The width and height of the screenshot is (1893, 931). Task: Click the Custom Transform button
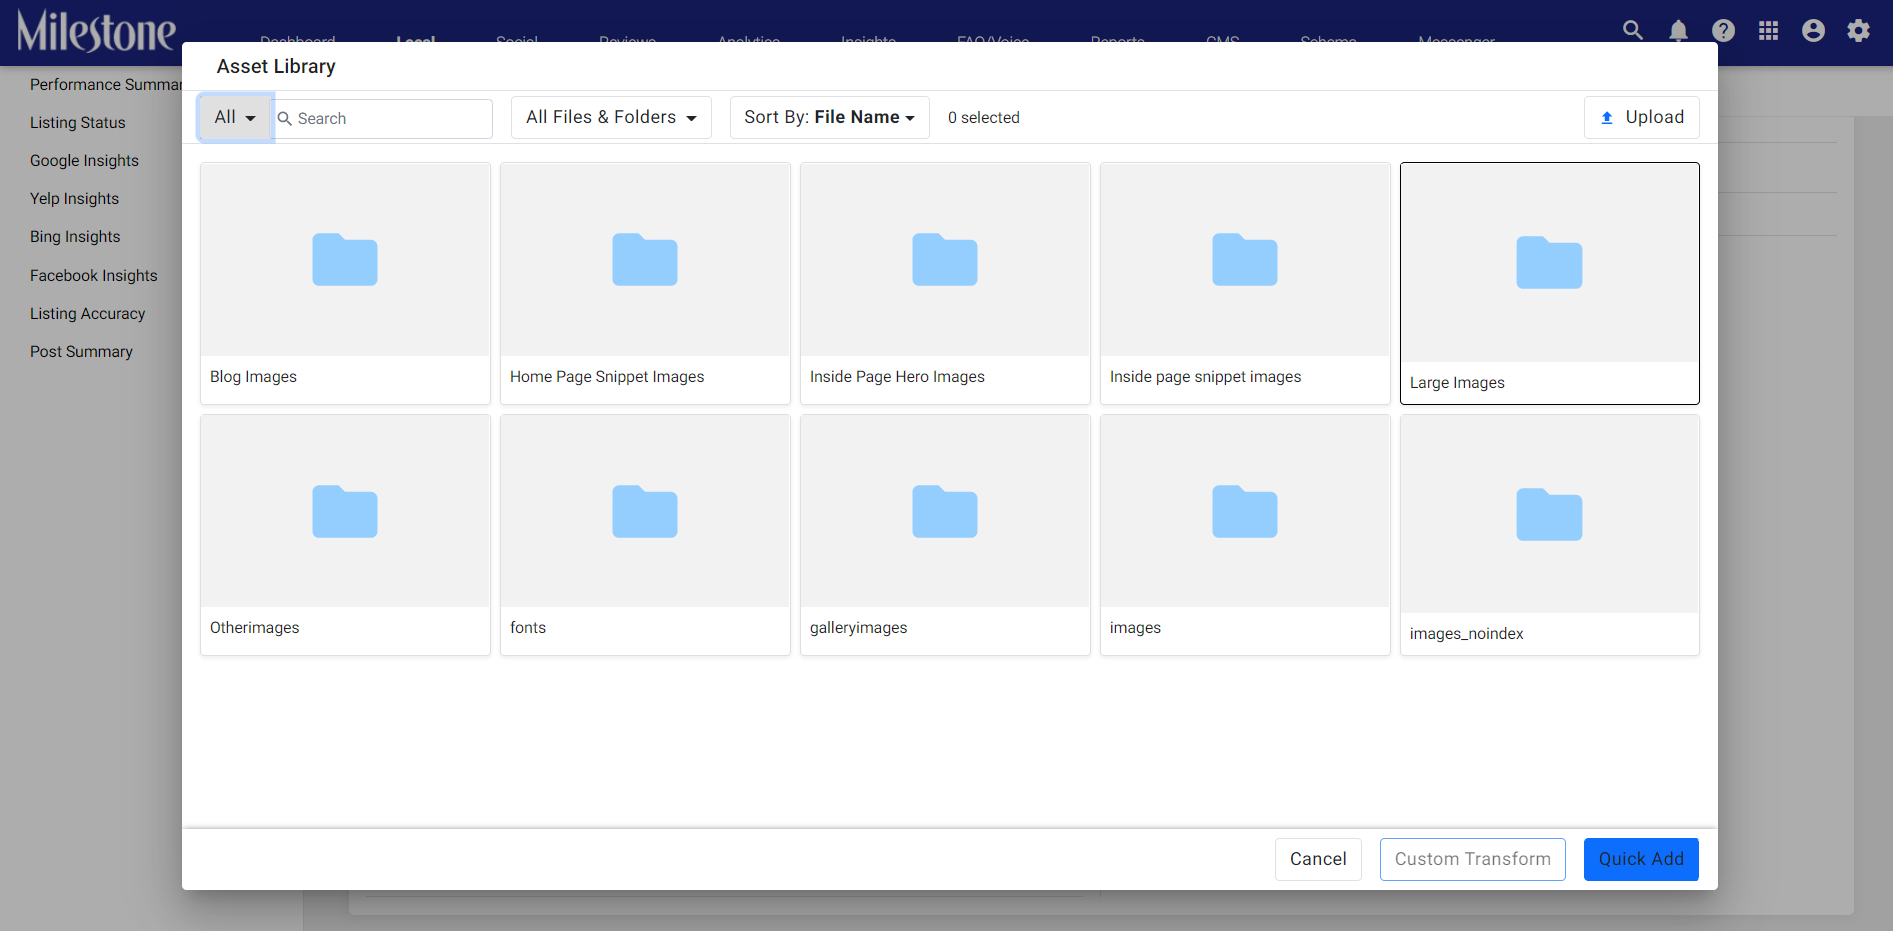1472,859
